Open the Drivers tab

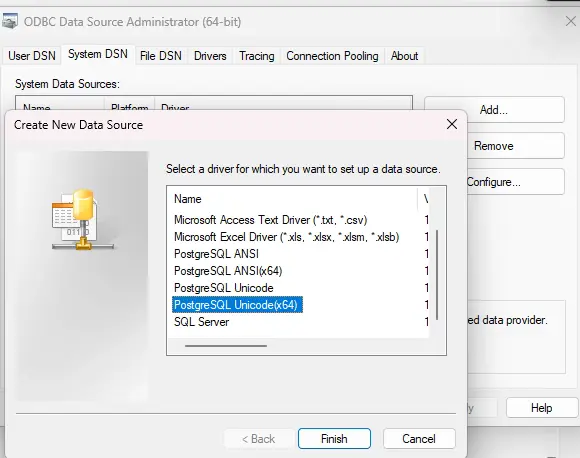pyautogui.click(x=210, y=56)
